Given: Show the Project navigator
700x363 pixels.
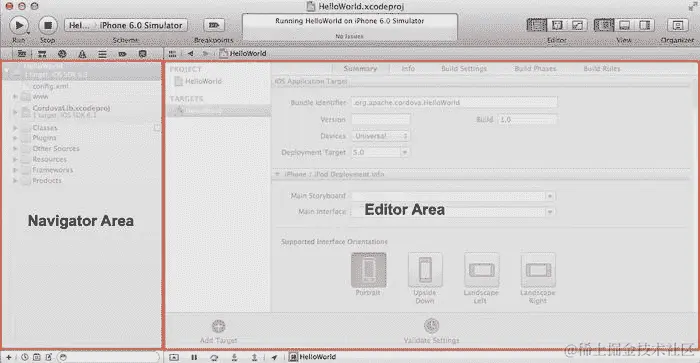Looking at the screenshot, I should tap(21, 54).
